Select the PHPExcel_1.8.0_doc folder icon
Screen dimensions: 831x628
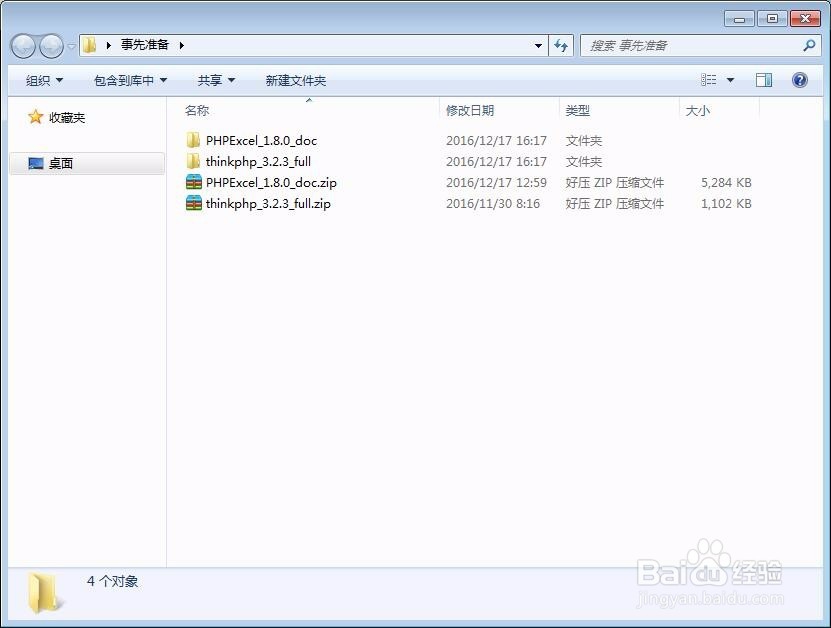point(194,140)
